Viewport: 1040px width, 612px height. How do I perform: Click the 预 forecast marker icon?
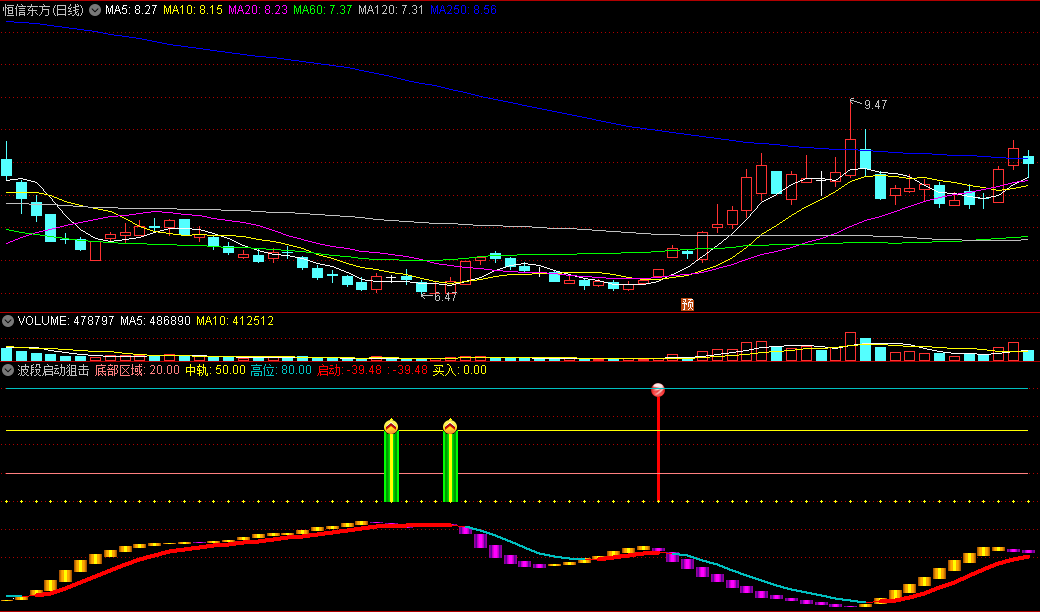tap(688, 304)
